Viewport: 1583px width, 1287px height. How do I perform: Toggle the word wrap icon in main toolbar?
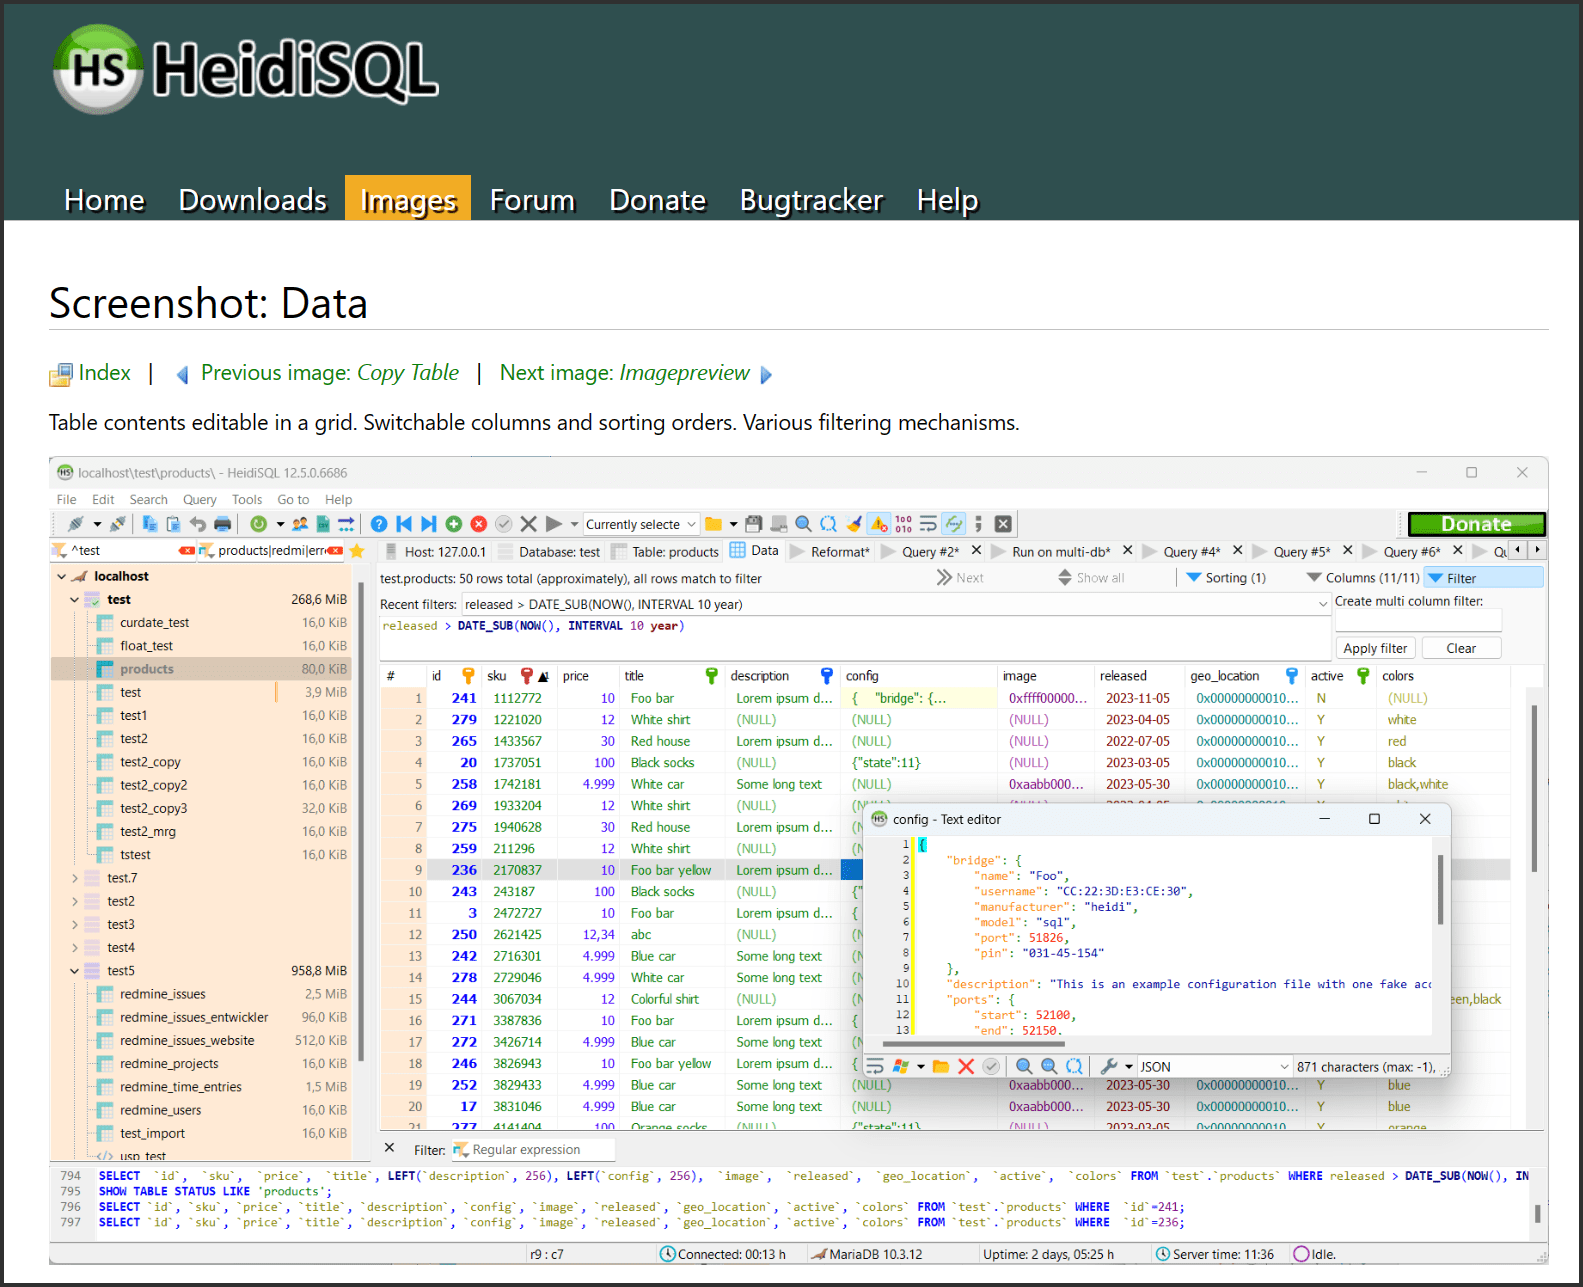pyautogui.click(x=928, y=524)
